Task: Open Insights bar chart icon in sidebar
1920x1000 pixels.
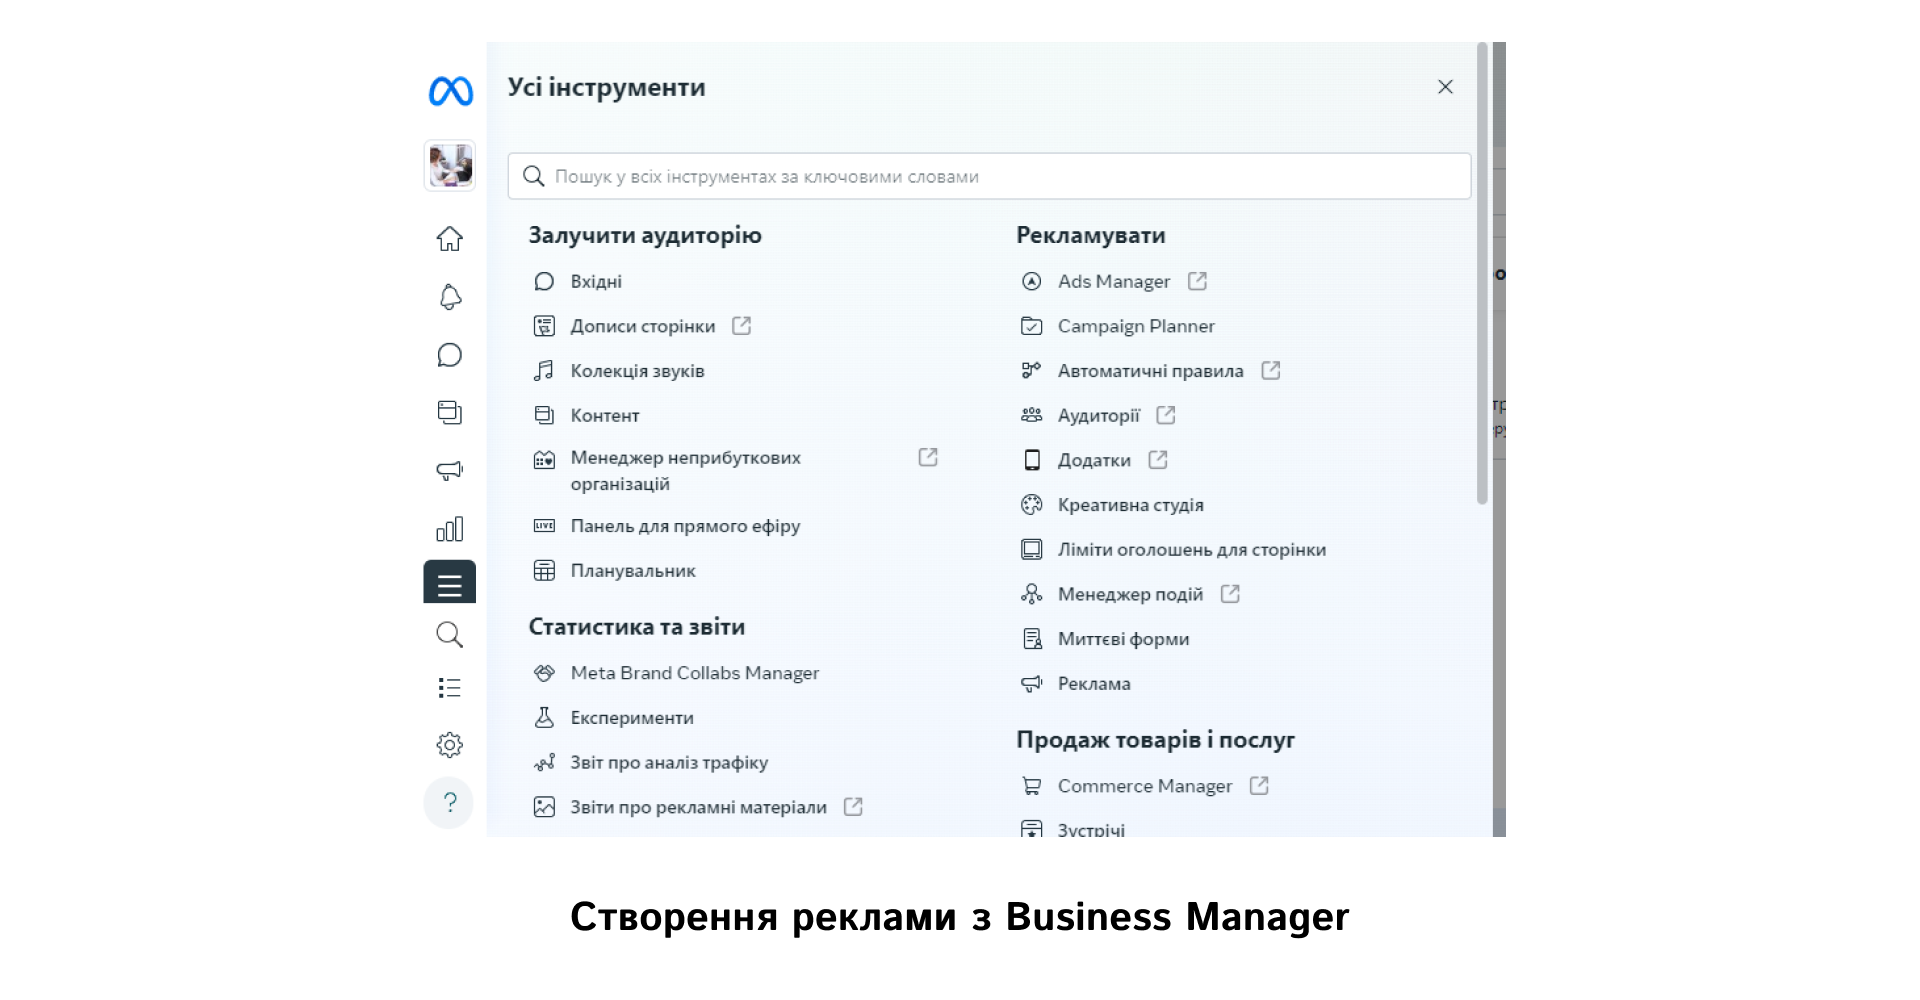Action: [450, 528]
